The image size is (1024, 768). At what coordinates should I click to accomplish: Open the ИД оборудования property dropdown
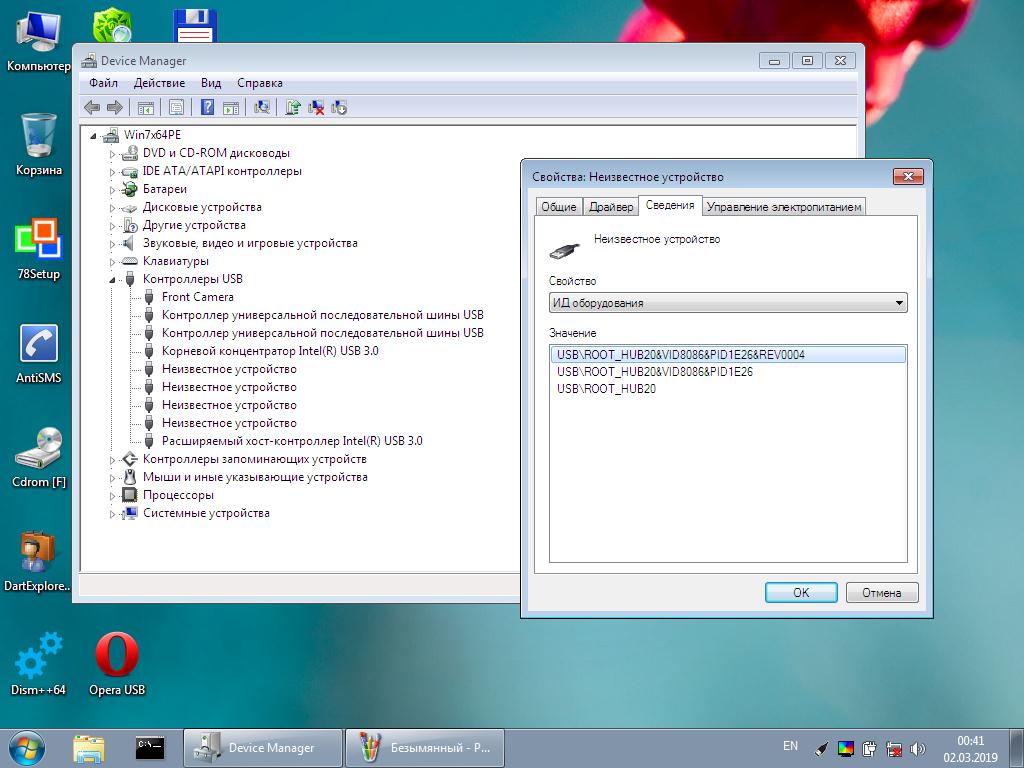click(x=728, y=303)
